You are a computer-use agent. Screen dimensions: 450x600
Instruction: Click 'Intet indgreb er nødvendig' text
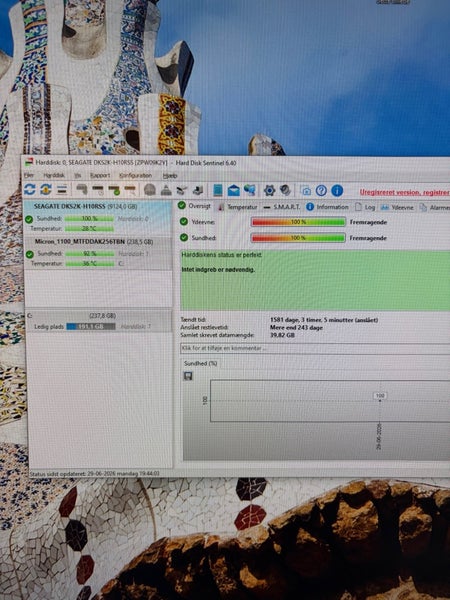coord(218,270)
